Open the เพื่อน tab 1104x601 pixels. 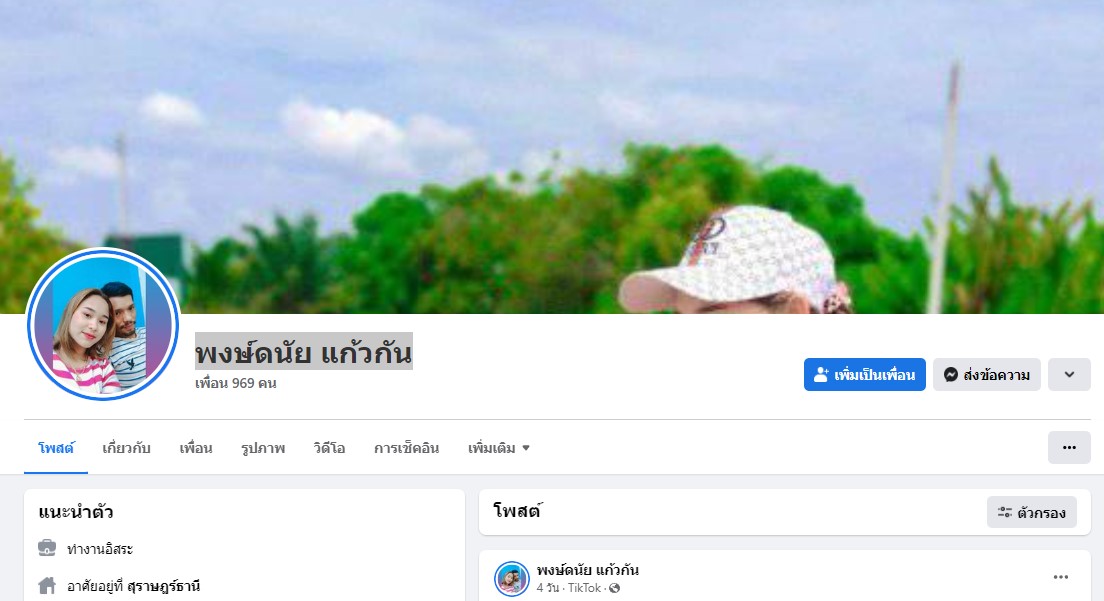coord(196,448)
